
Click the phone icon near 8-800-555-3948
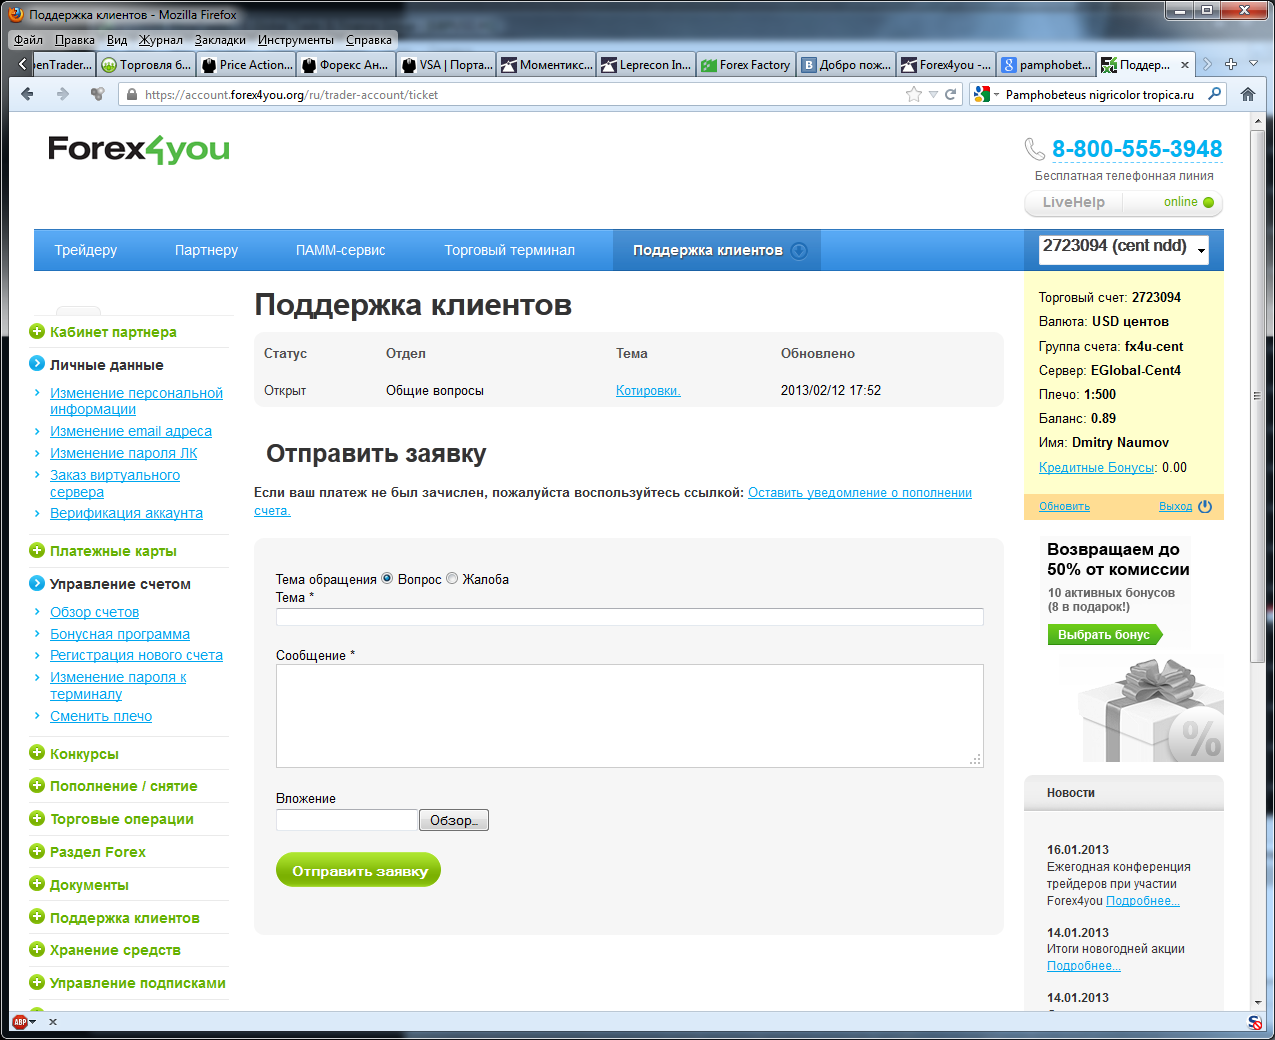point(1035,149)
